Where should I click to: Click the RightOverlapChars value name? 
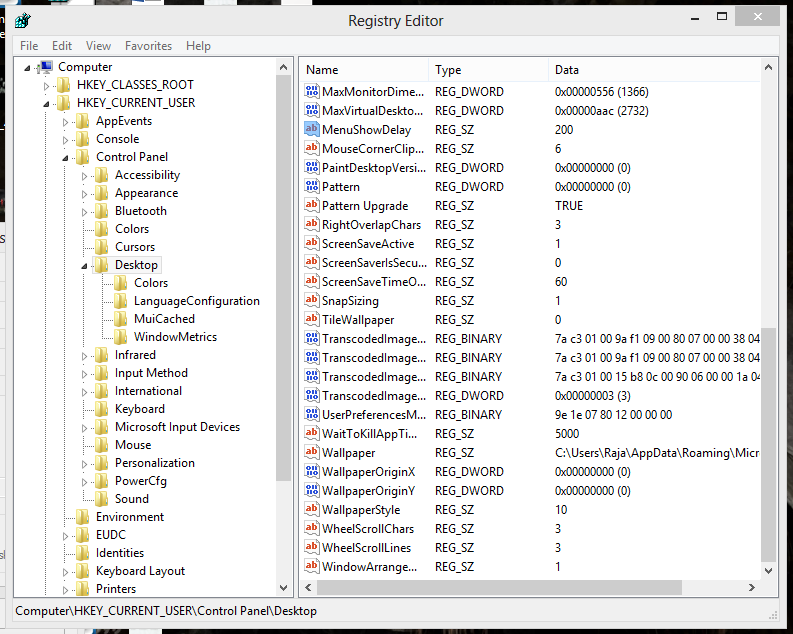pyautogui.click(x=371, y=224)
